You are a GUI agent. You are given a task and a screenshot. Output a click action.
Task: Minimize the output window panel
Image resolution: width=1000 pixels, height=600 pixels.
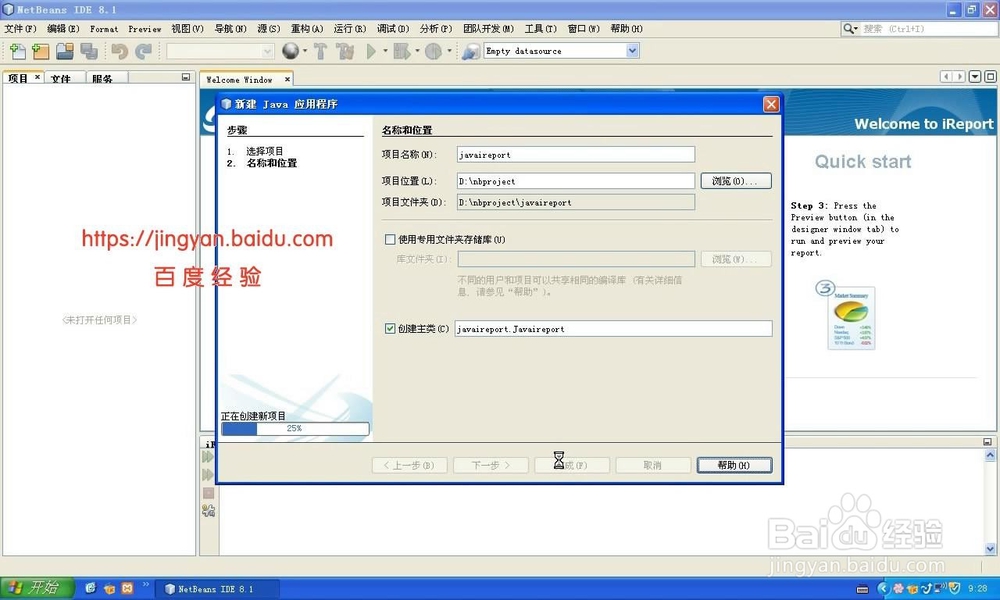coord(987,441)
